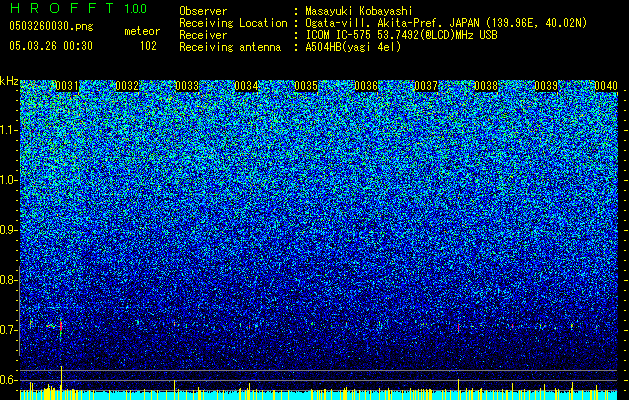Screen dimensions: 629x400
Task: Click the red meteor echo before 0038
Action: pos(459,327)
